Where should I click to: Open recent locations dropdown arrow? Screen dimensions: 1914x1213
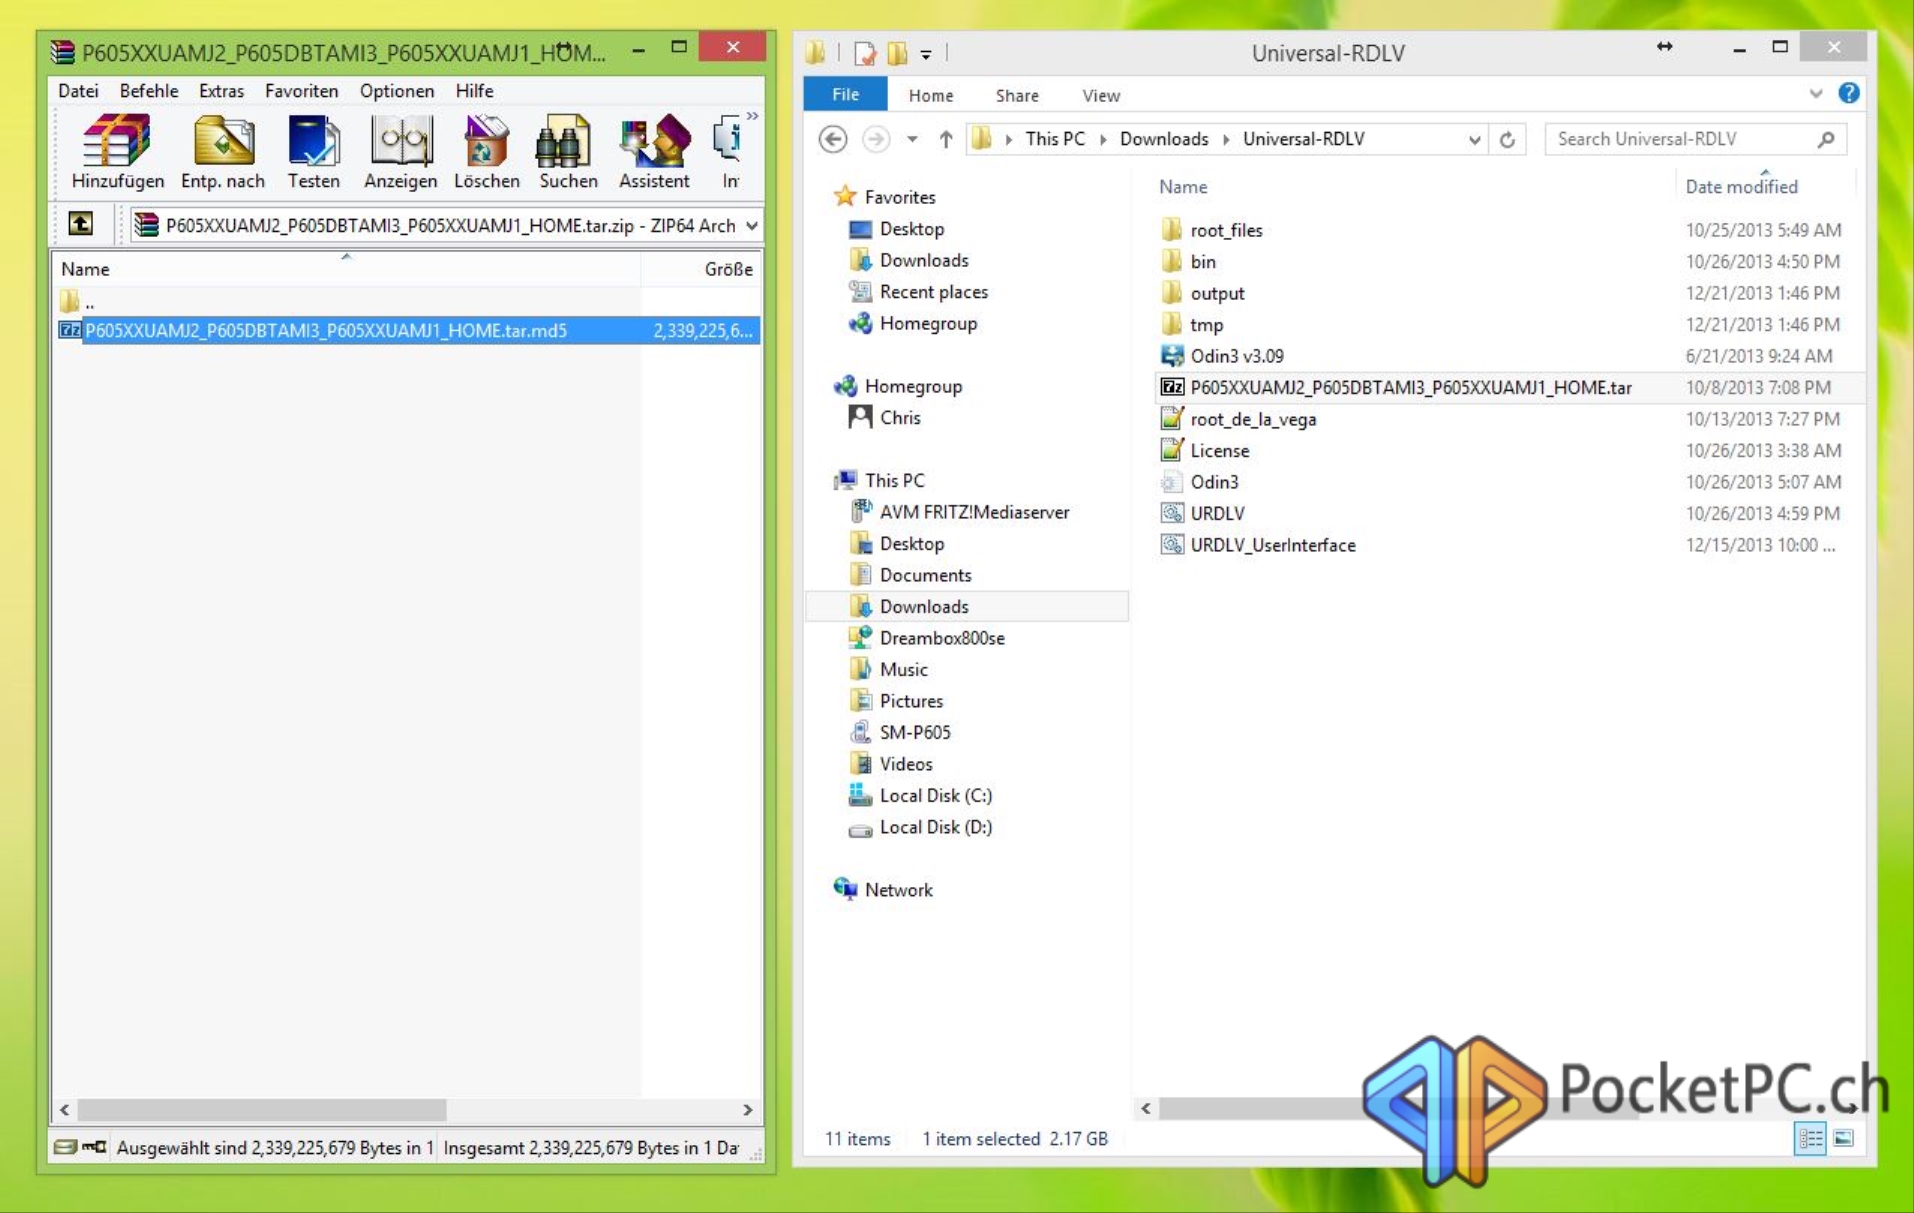tap(912, 139)
